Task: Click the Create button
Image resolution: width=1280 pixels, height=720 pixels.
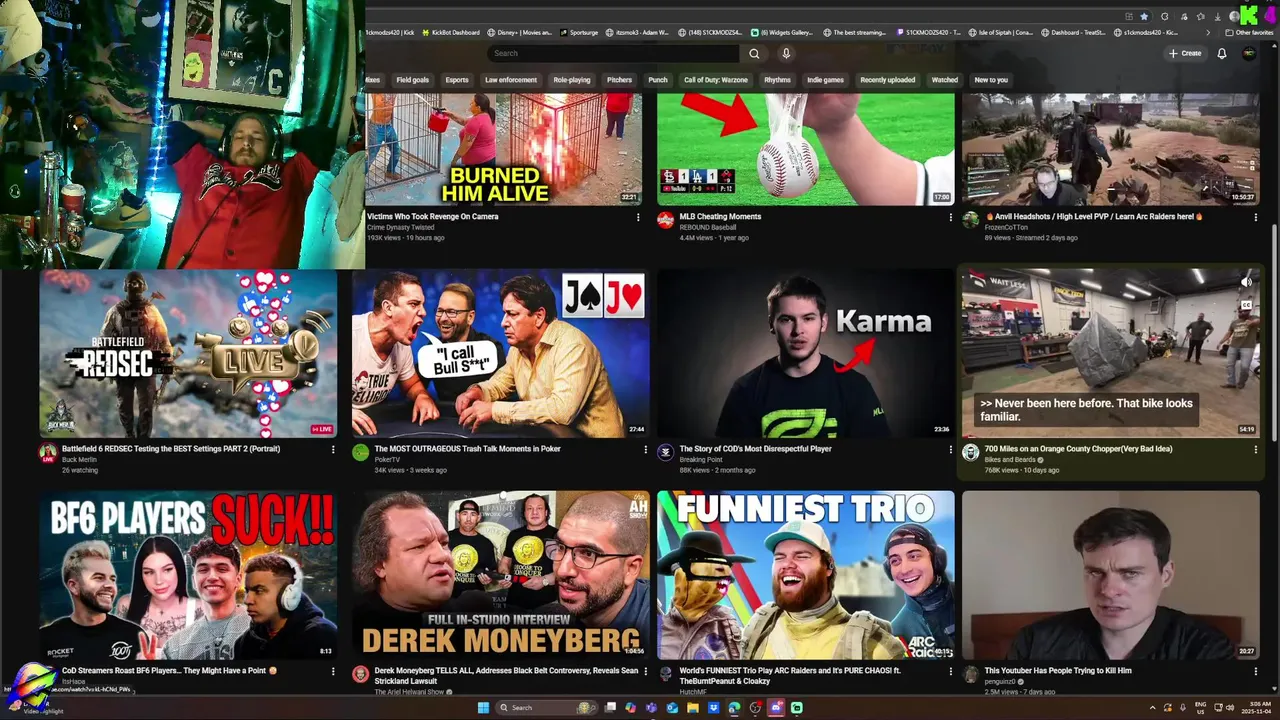Action: (1184, 53)
